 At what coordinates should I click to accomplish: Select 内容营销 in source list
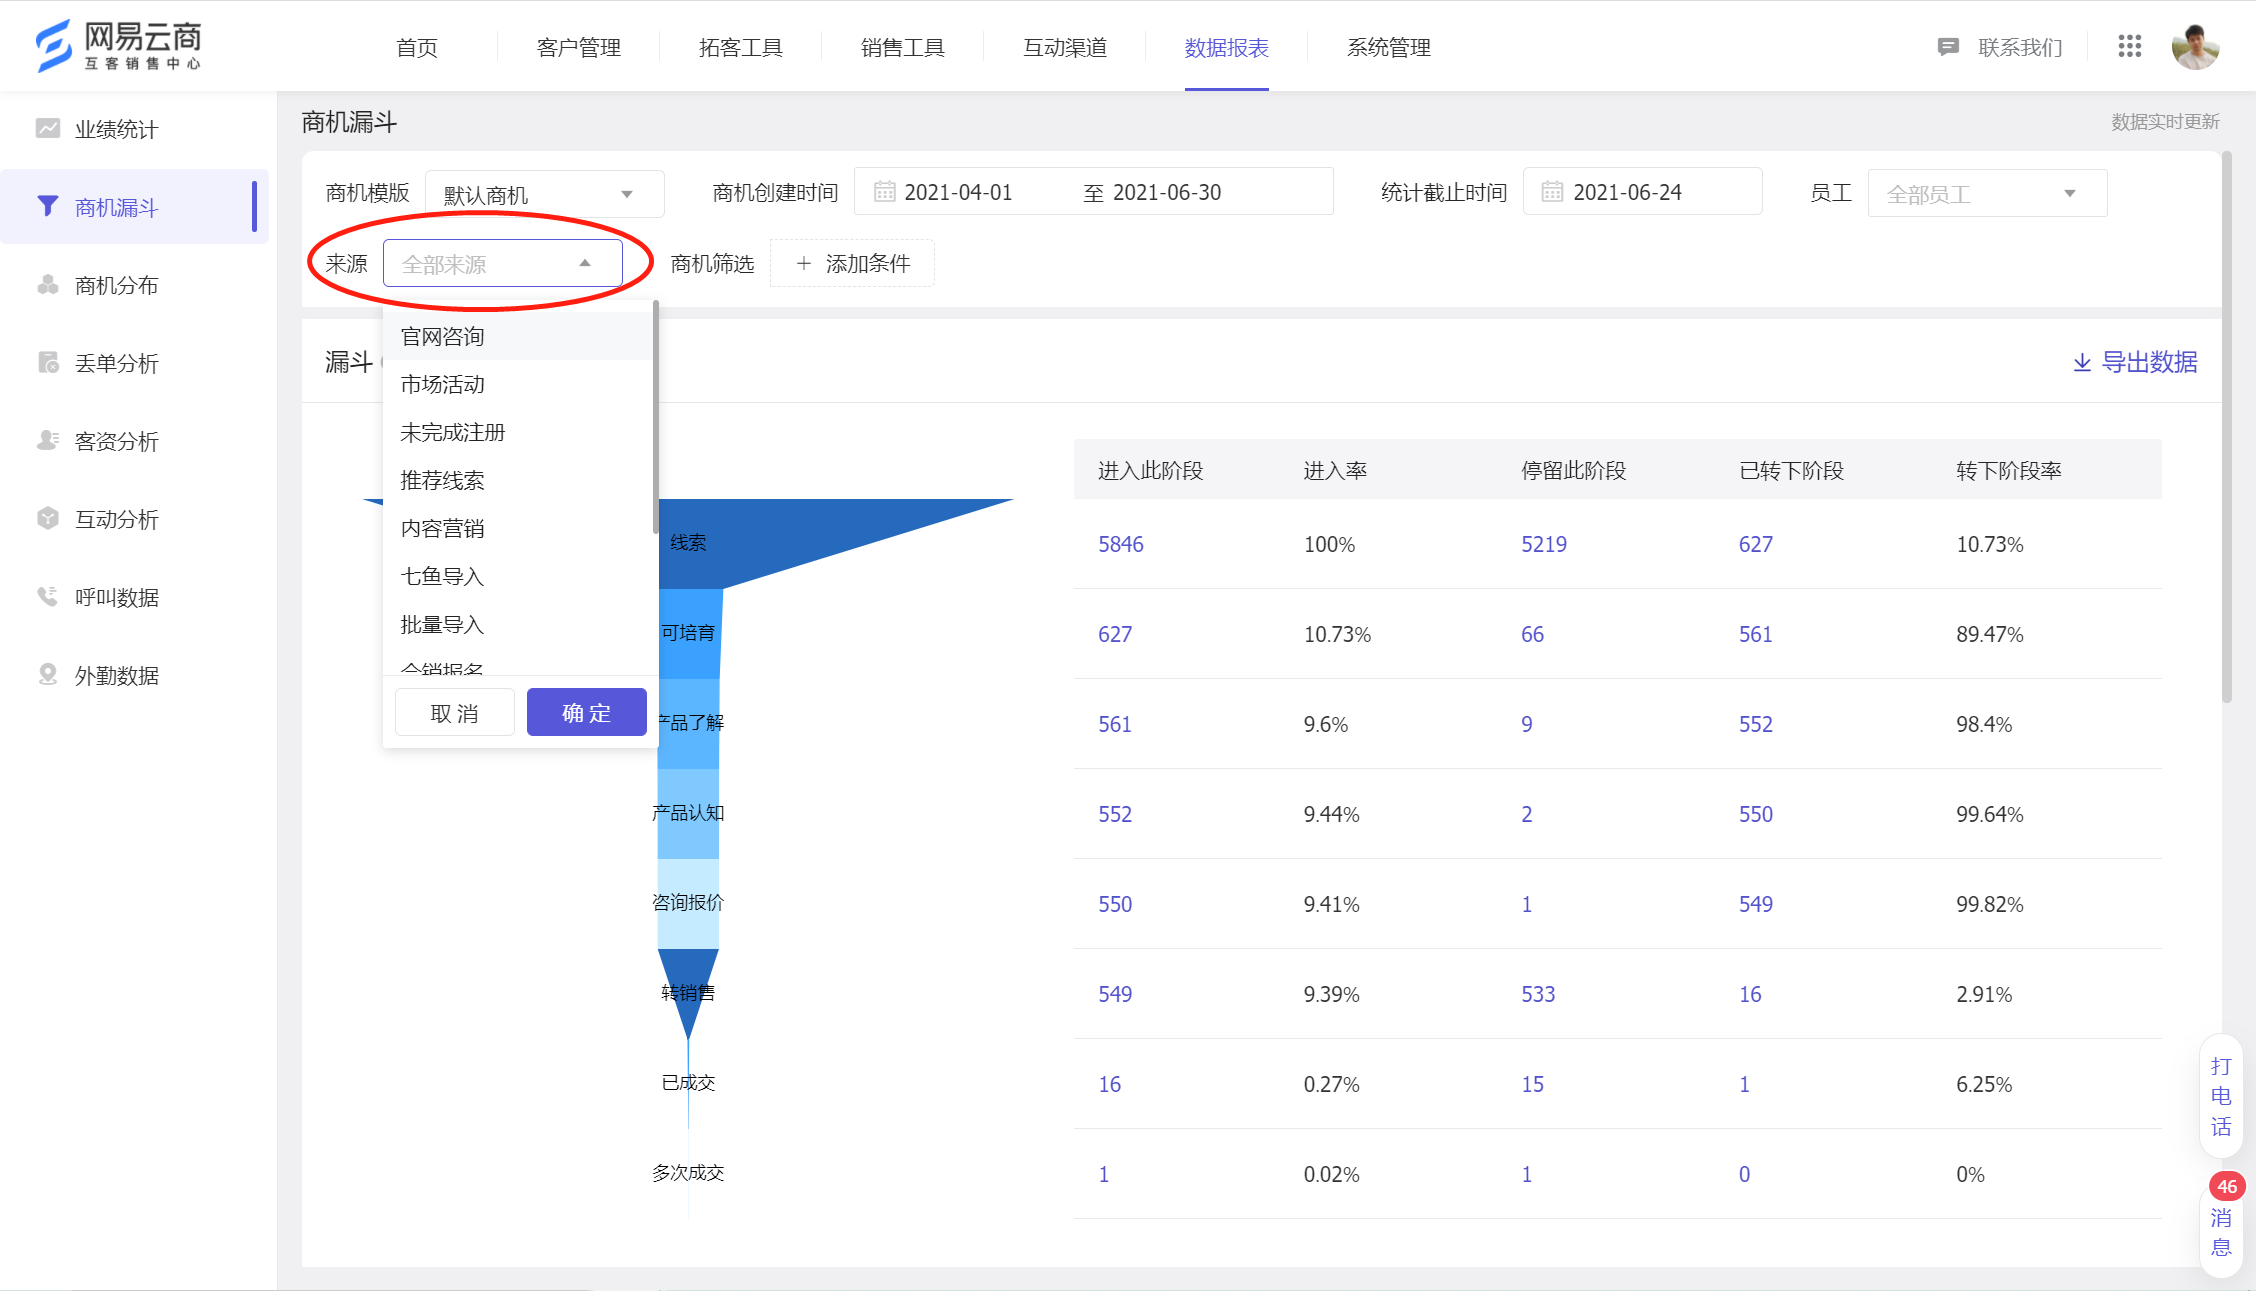pyautogui.click(x=517, y=528)
